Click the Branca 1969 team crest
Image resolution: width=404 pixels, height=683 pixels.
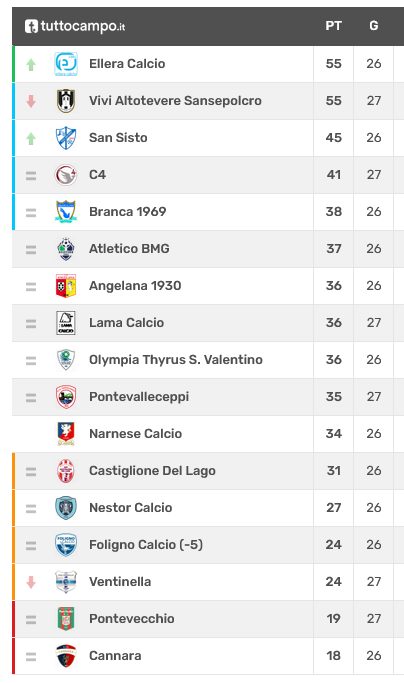tap(66, 212)
